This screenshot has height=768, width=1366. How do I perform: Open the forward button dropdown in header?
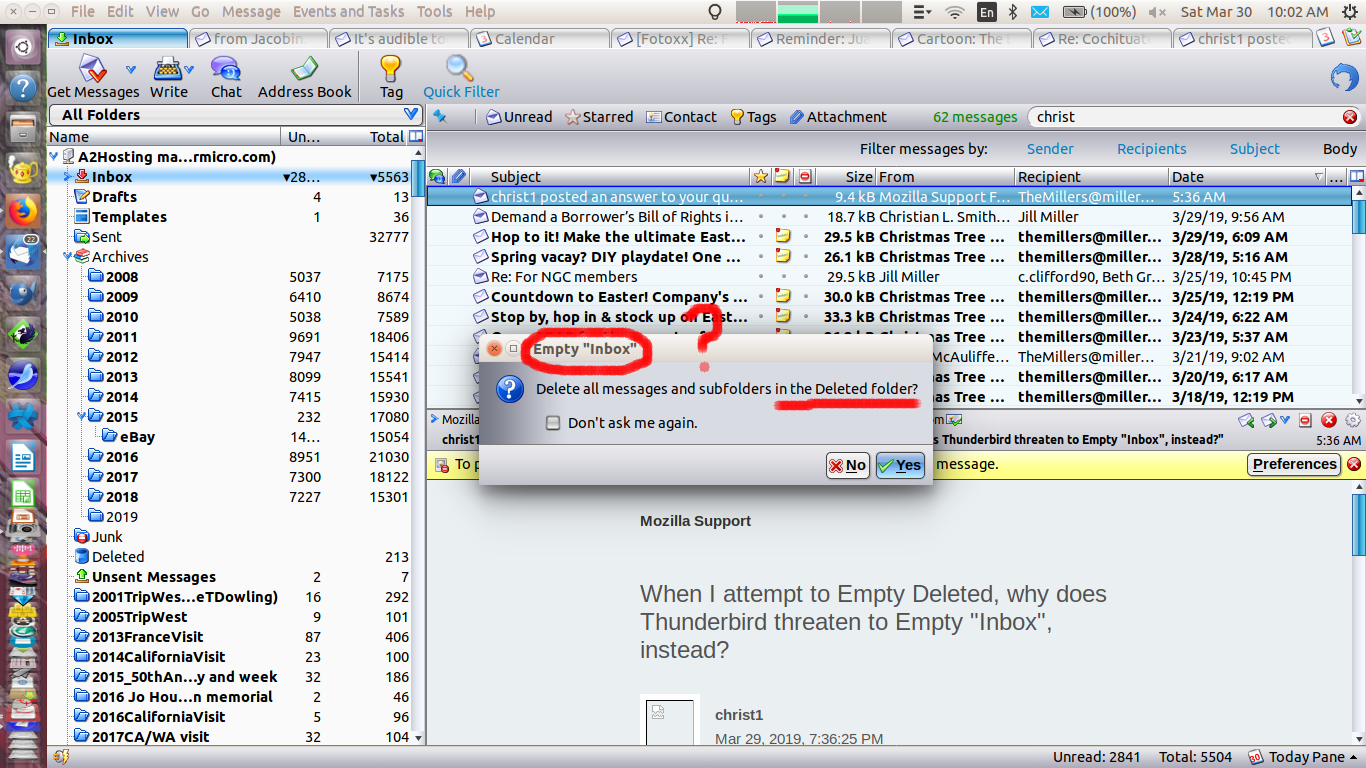(1285, 421)
